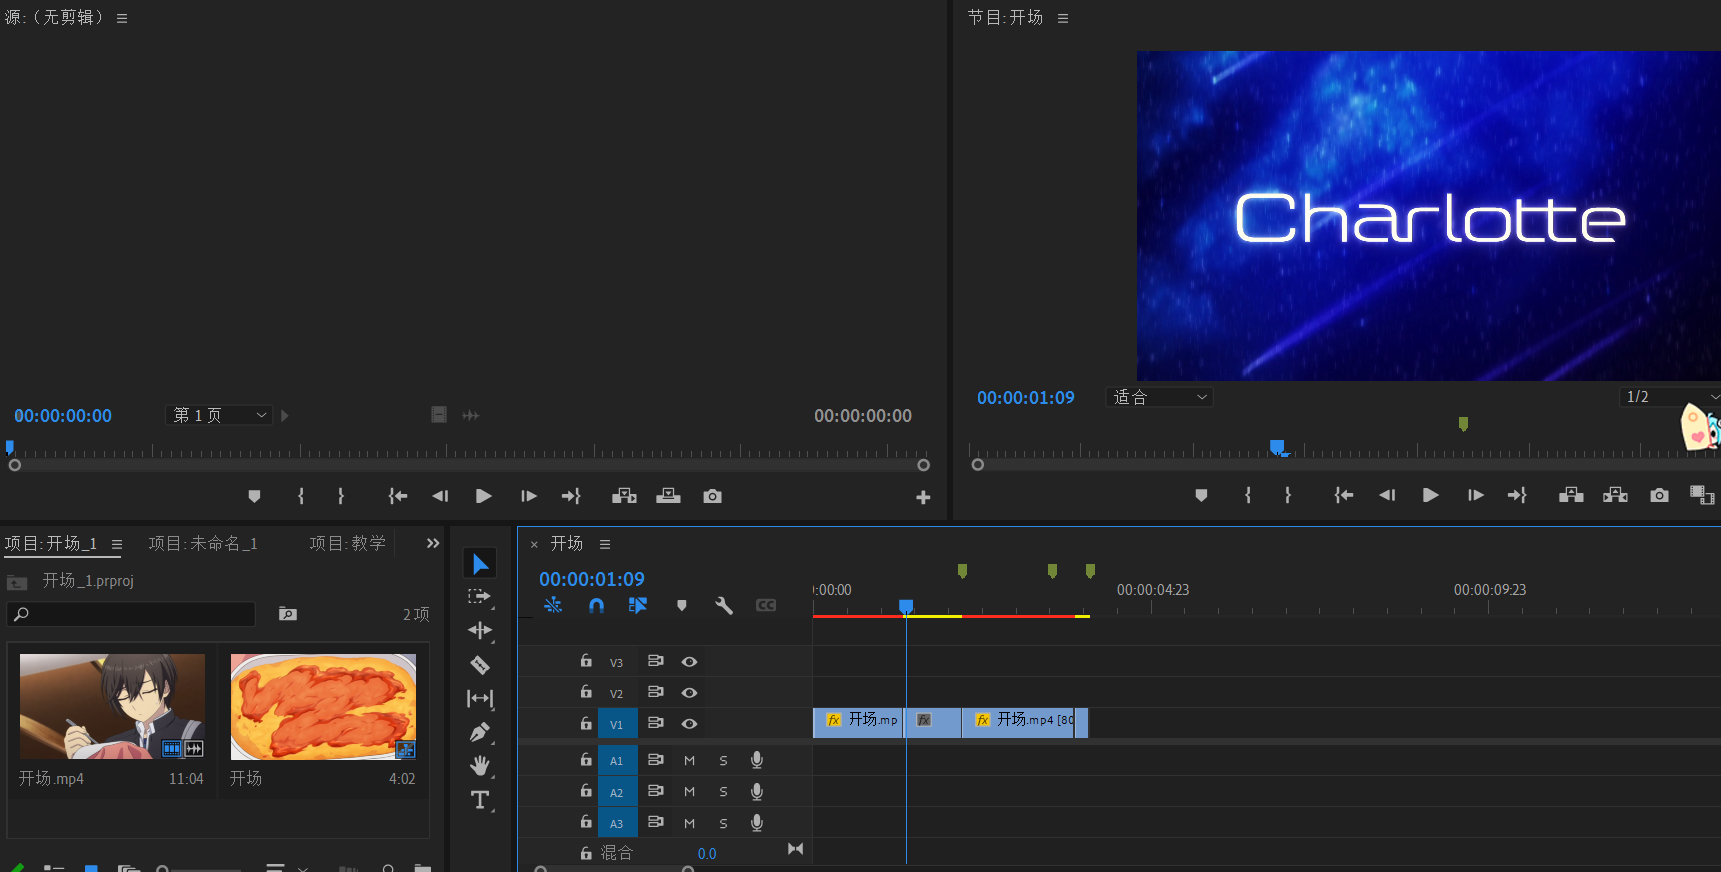The image size is (1721, 872).
Task: Click the blue Program monitor playhead
Action: click(x=1277, y=447)
